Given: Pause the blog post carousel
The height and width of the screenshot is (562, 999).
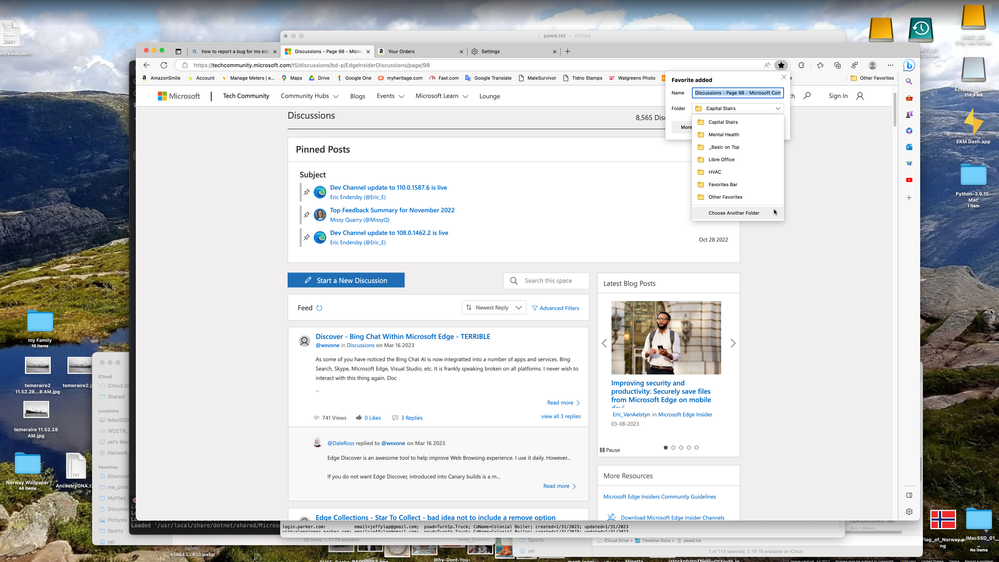Looking at the screenshot, I should [610, 450].
